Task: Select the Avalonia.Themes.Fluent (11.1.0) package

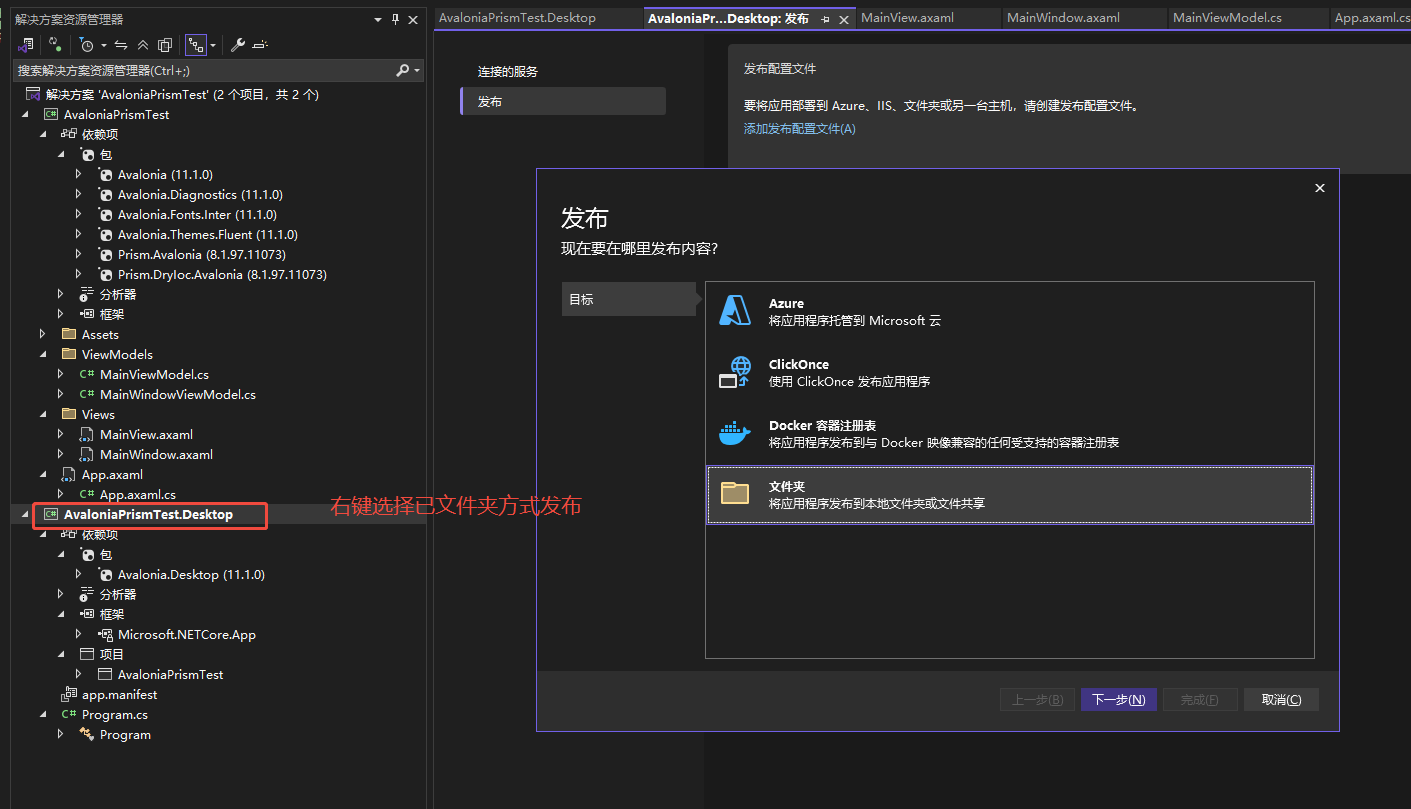Action: pyautogui.click(x=208, y=234)
